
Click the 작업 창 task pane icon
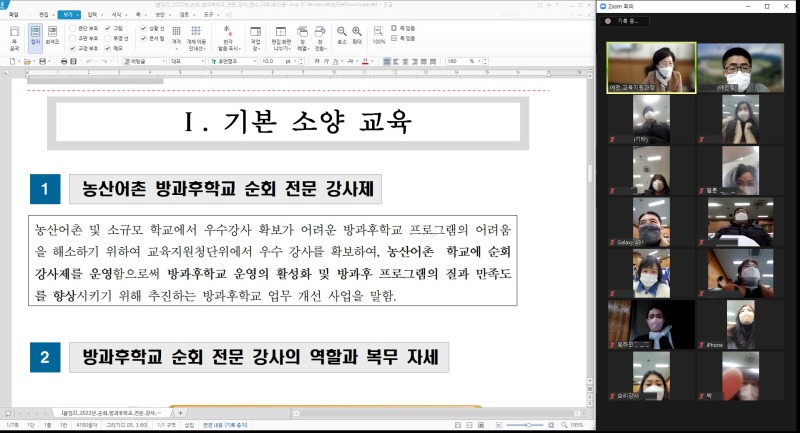257,36
